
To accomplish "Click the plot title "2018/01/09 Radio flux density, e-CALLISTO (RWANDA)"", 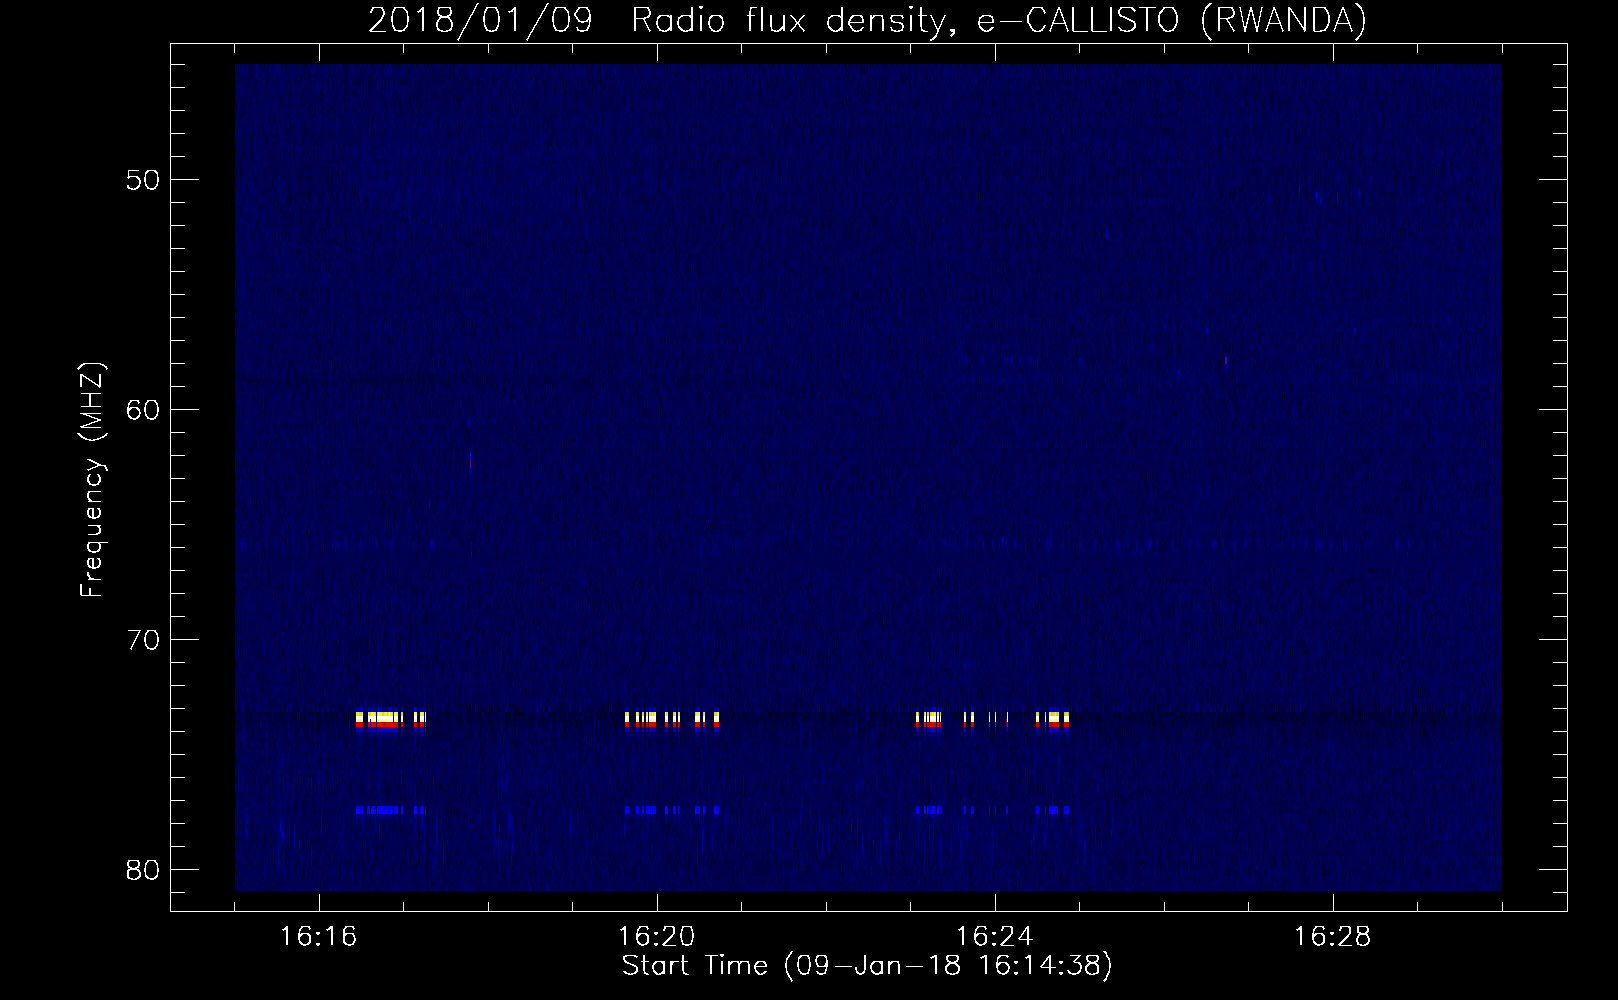I will [867, 21].
